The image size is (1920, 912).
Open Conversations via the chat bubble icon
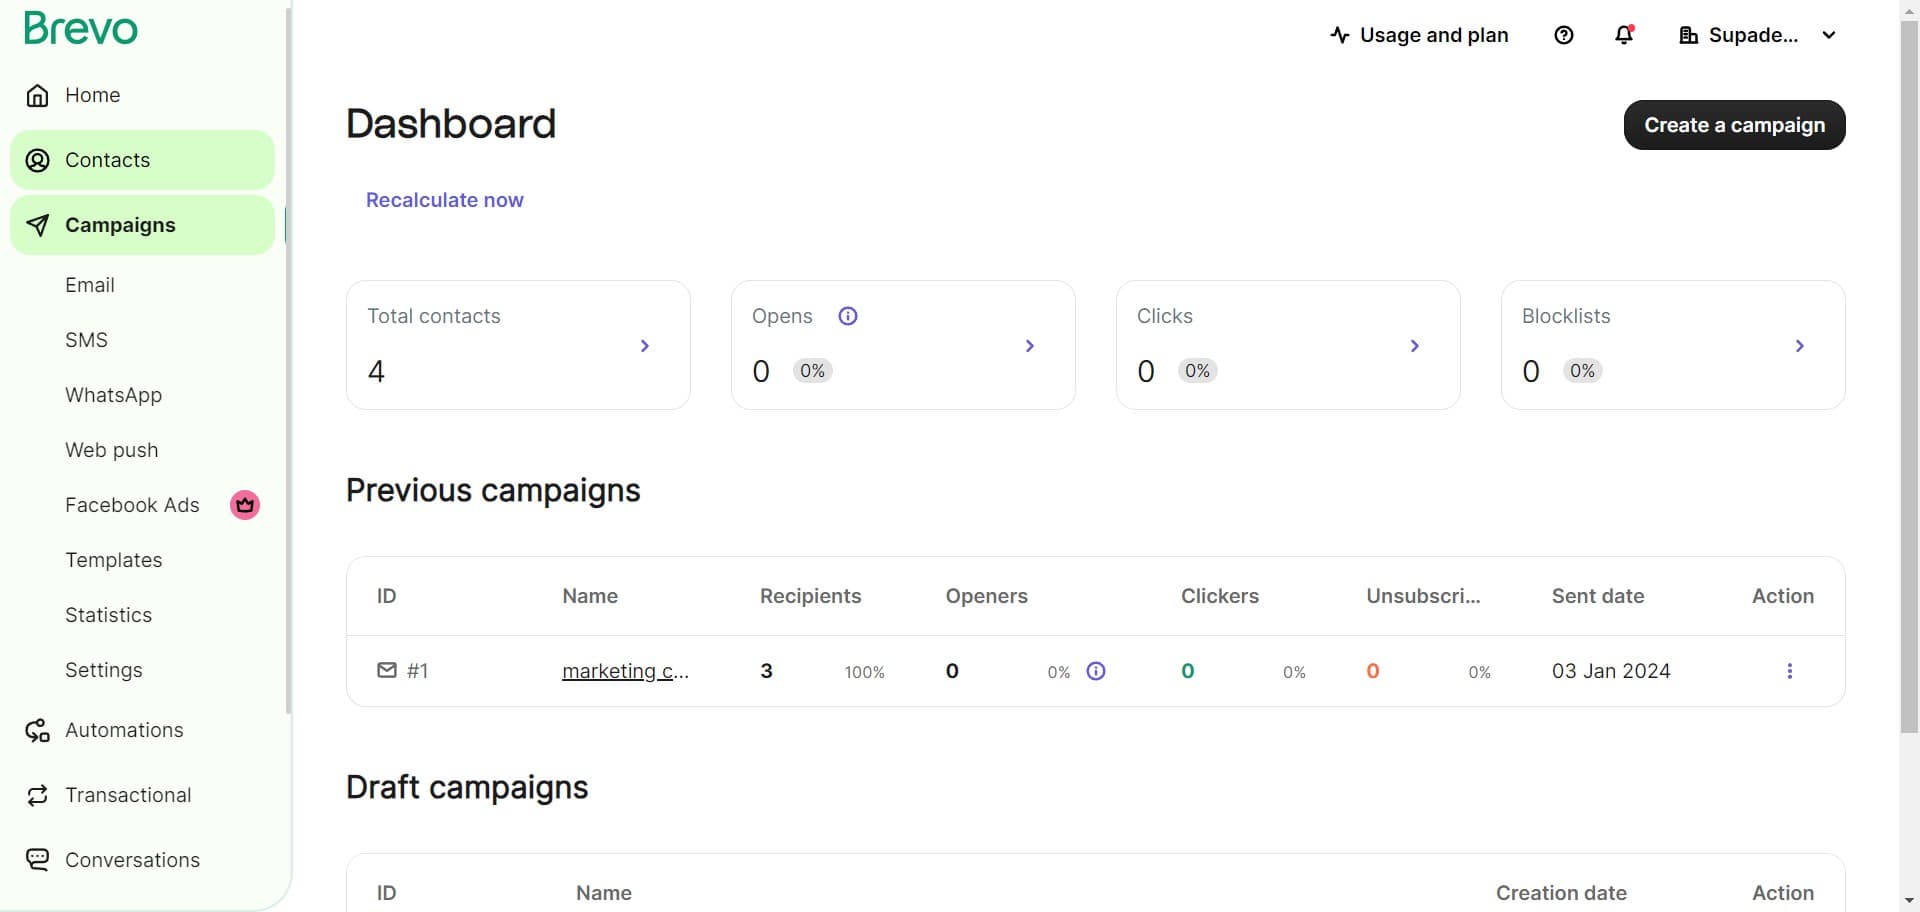37,860
